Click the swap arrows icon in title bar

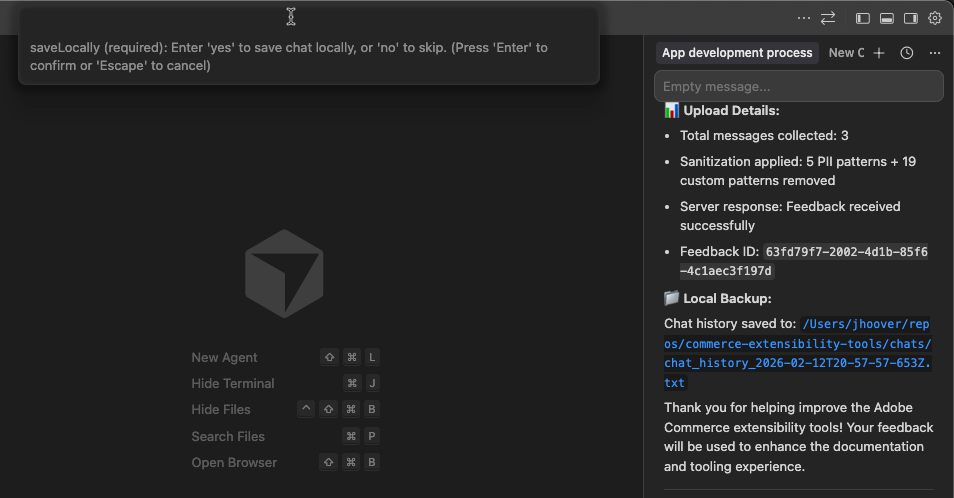(828, 18)
